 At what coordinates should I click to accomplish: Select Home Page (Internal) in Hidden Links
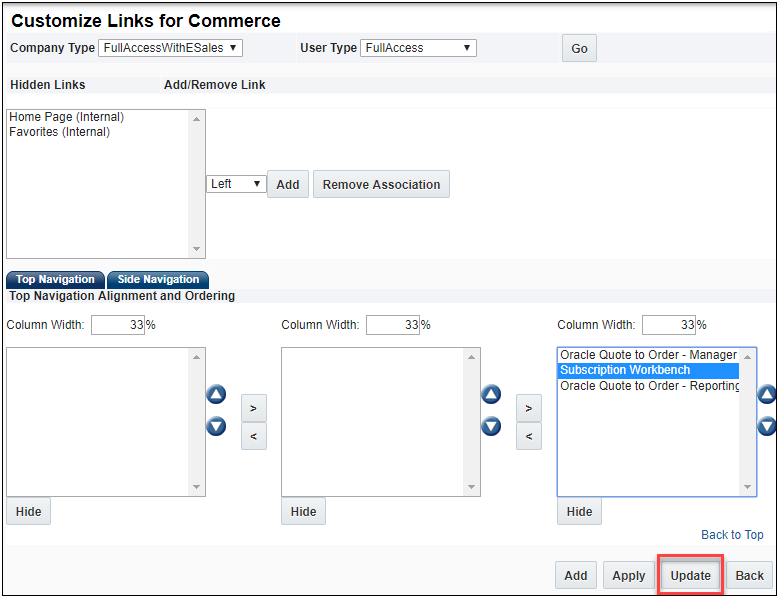pyautogui.click(x=66, y=117)
